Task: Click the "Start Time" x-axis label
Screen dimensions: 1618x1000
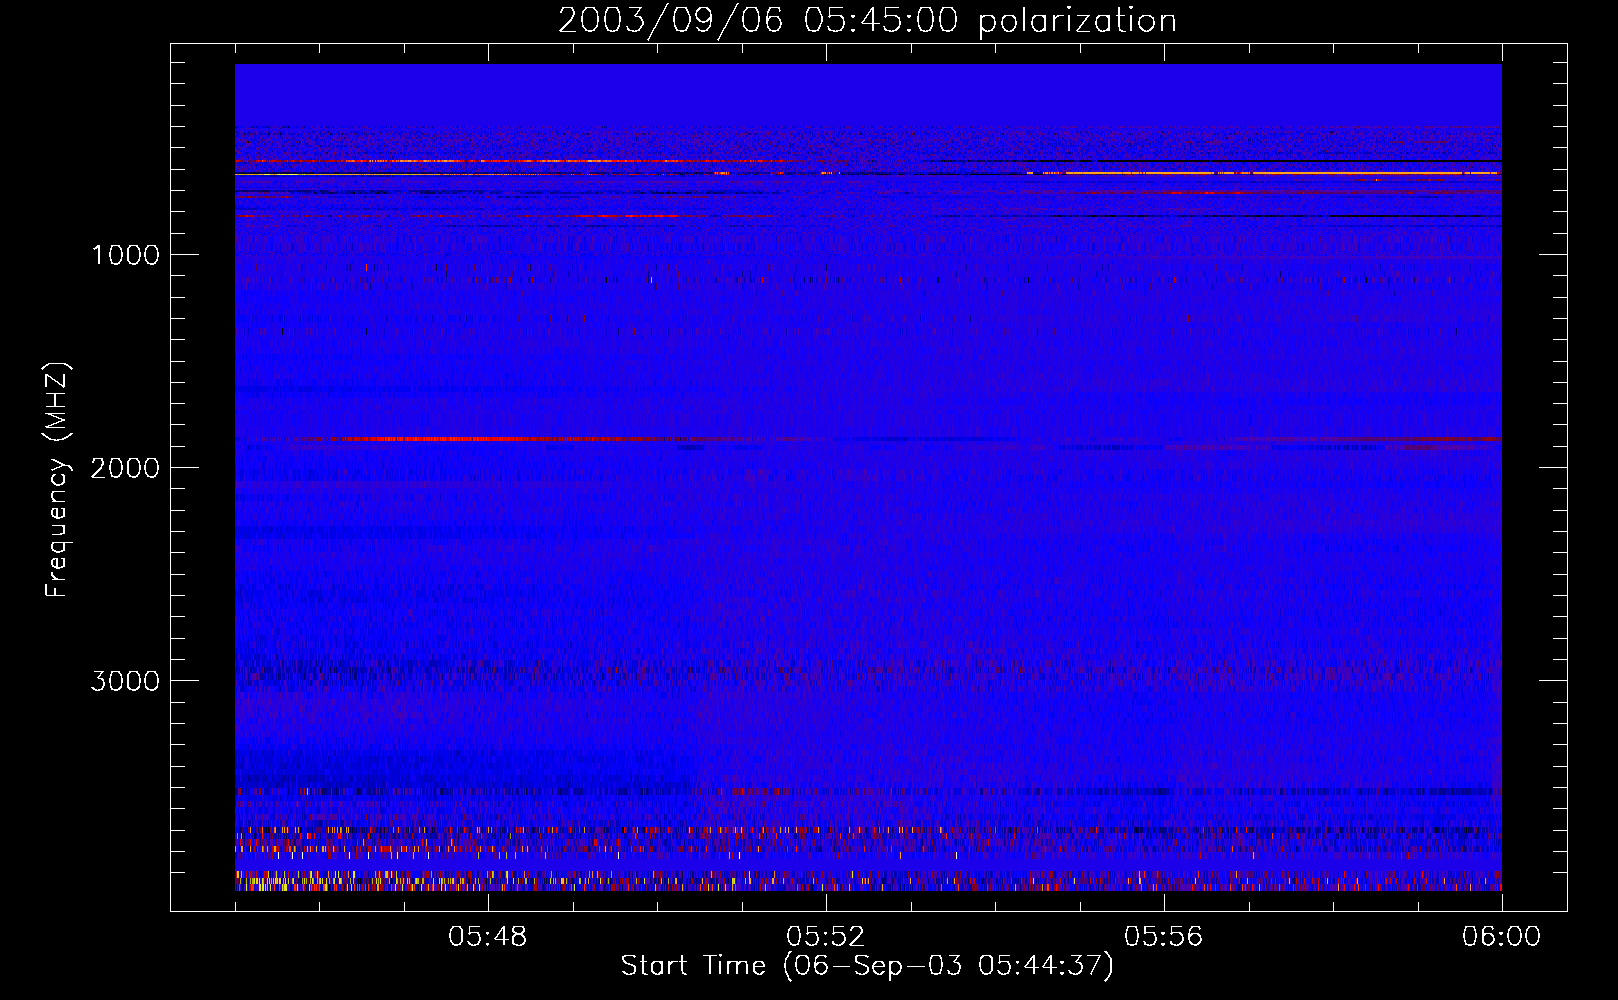Action: [866, 966]
